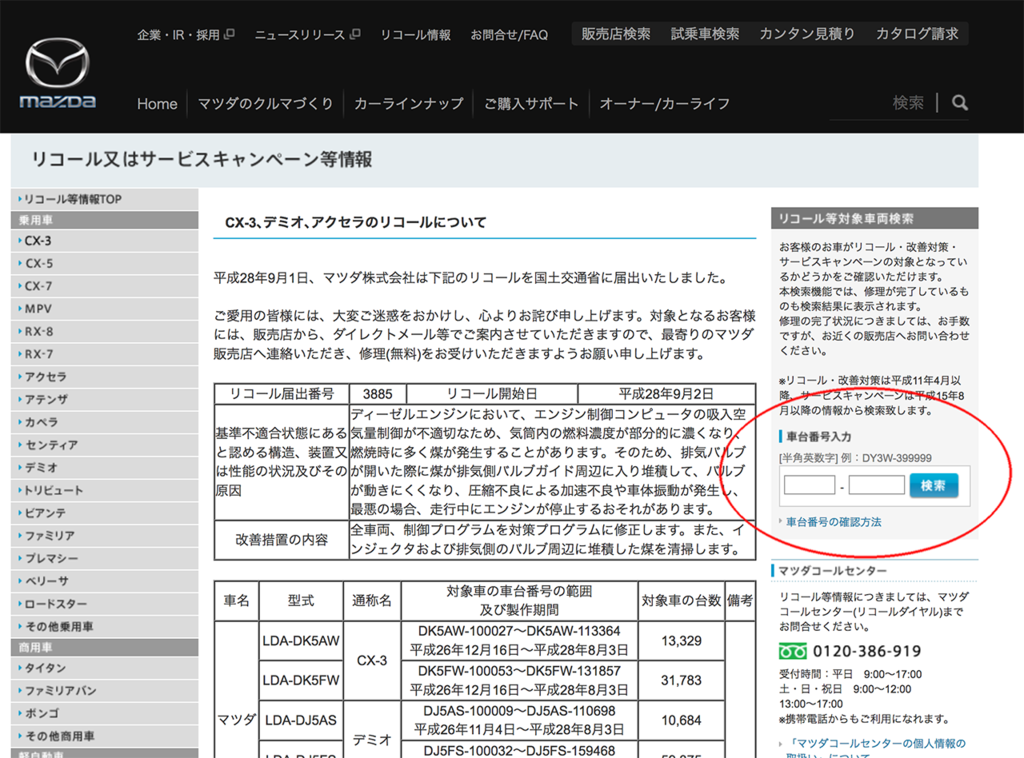Open 企業・IR・採用 link
The image size is (1024, 758).
[178, 35]
